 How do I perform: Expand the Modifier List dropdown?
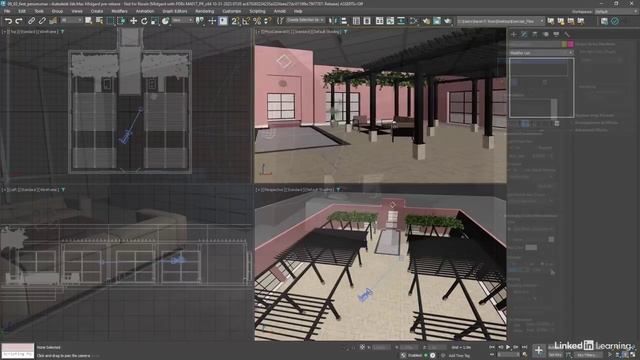click(x=541, y=53)
